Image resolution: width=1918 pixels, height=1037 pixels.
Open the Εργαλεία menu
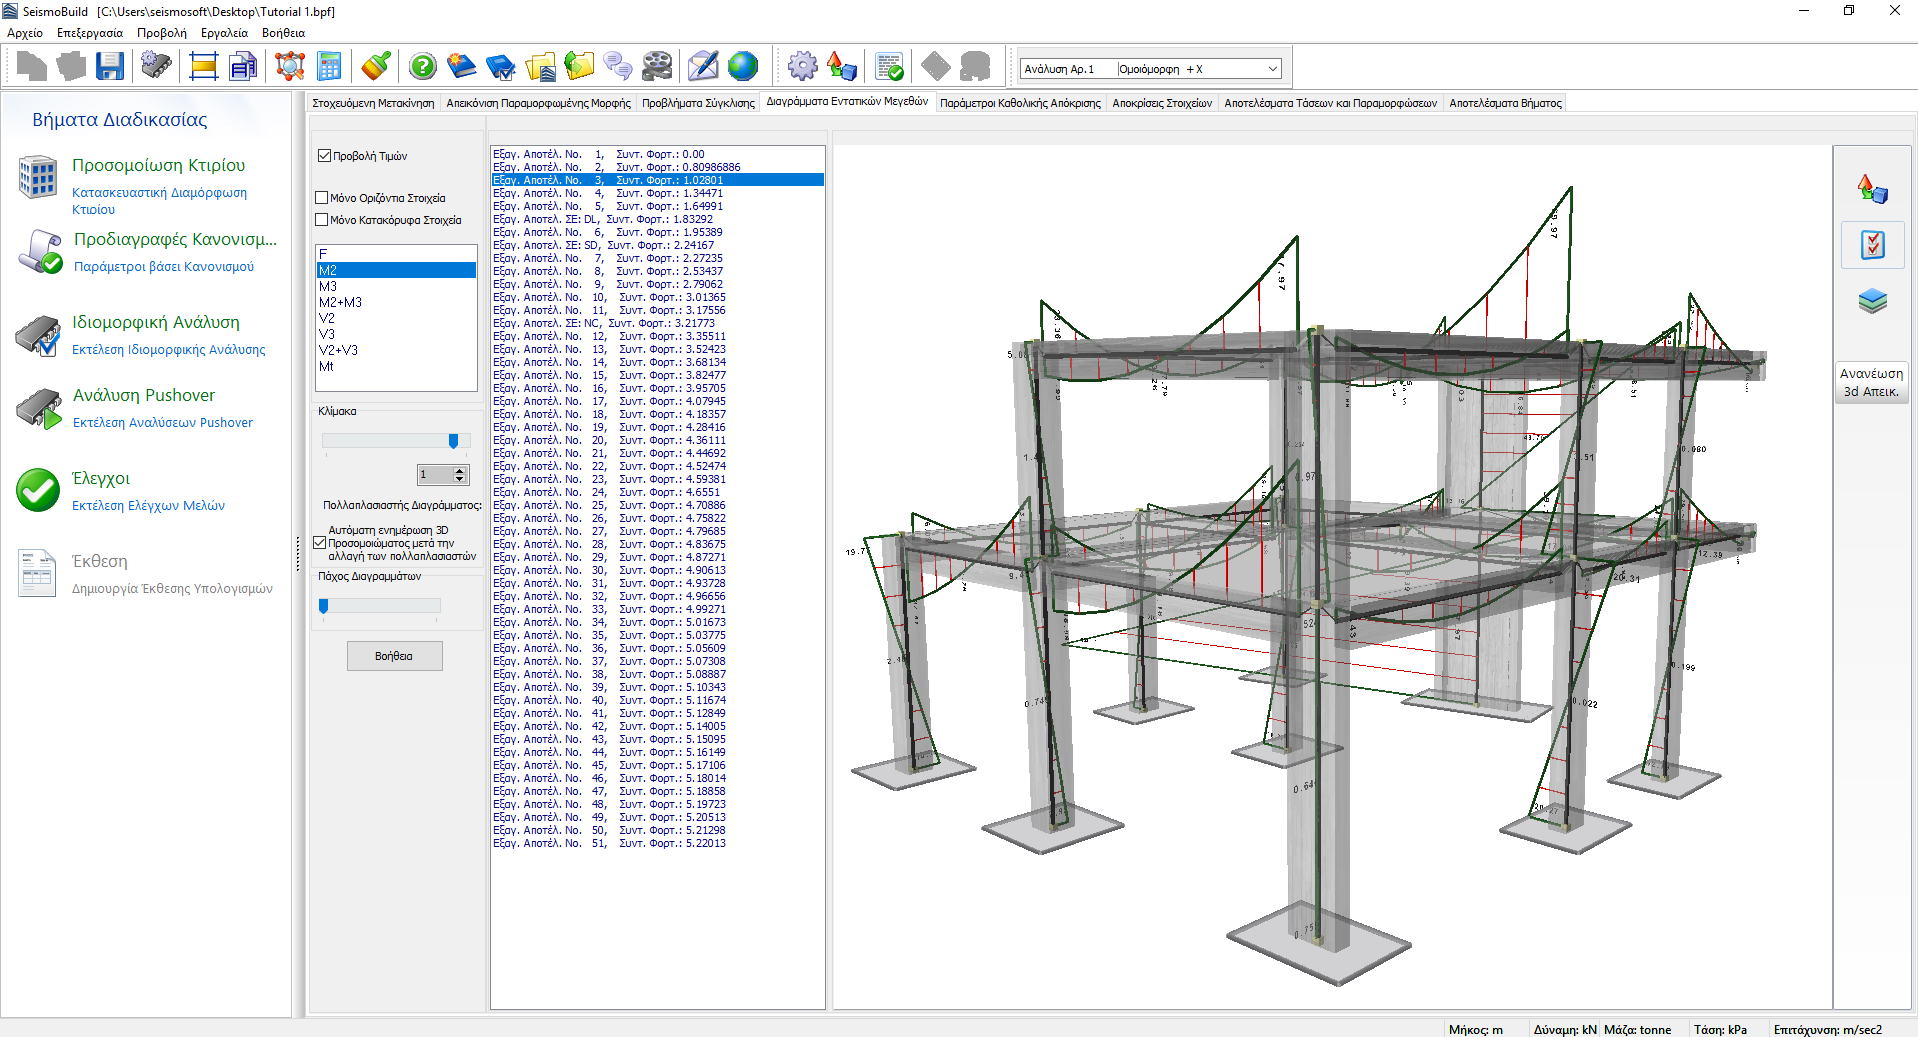pyautogui.click(x=224, y=33)
